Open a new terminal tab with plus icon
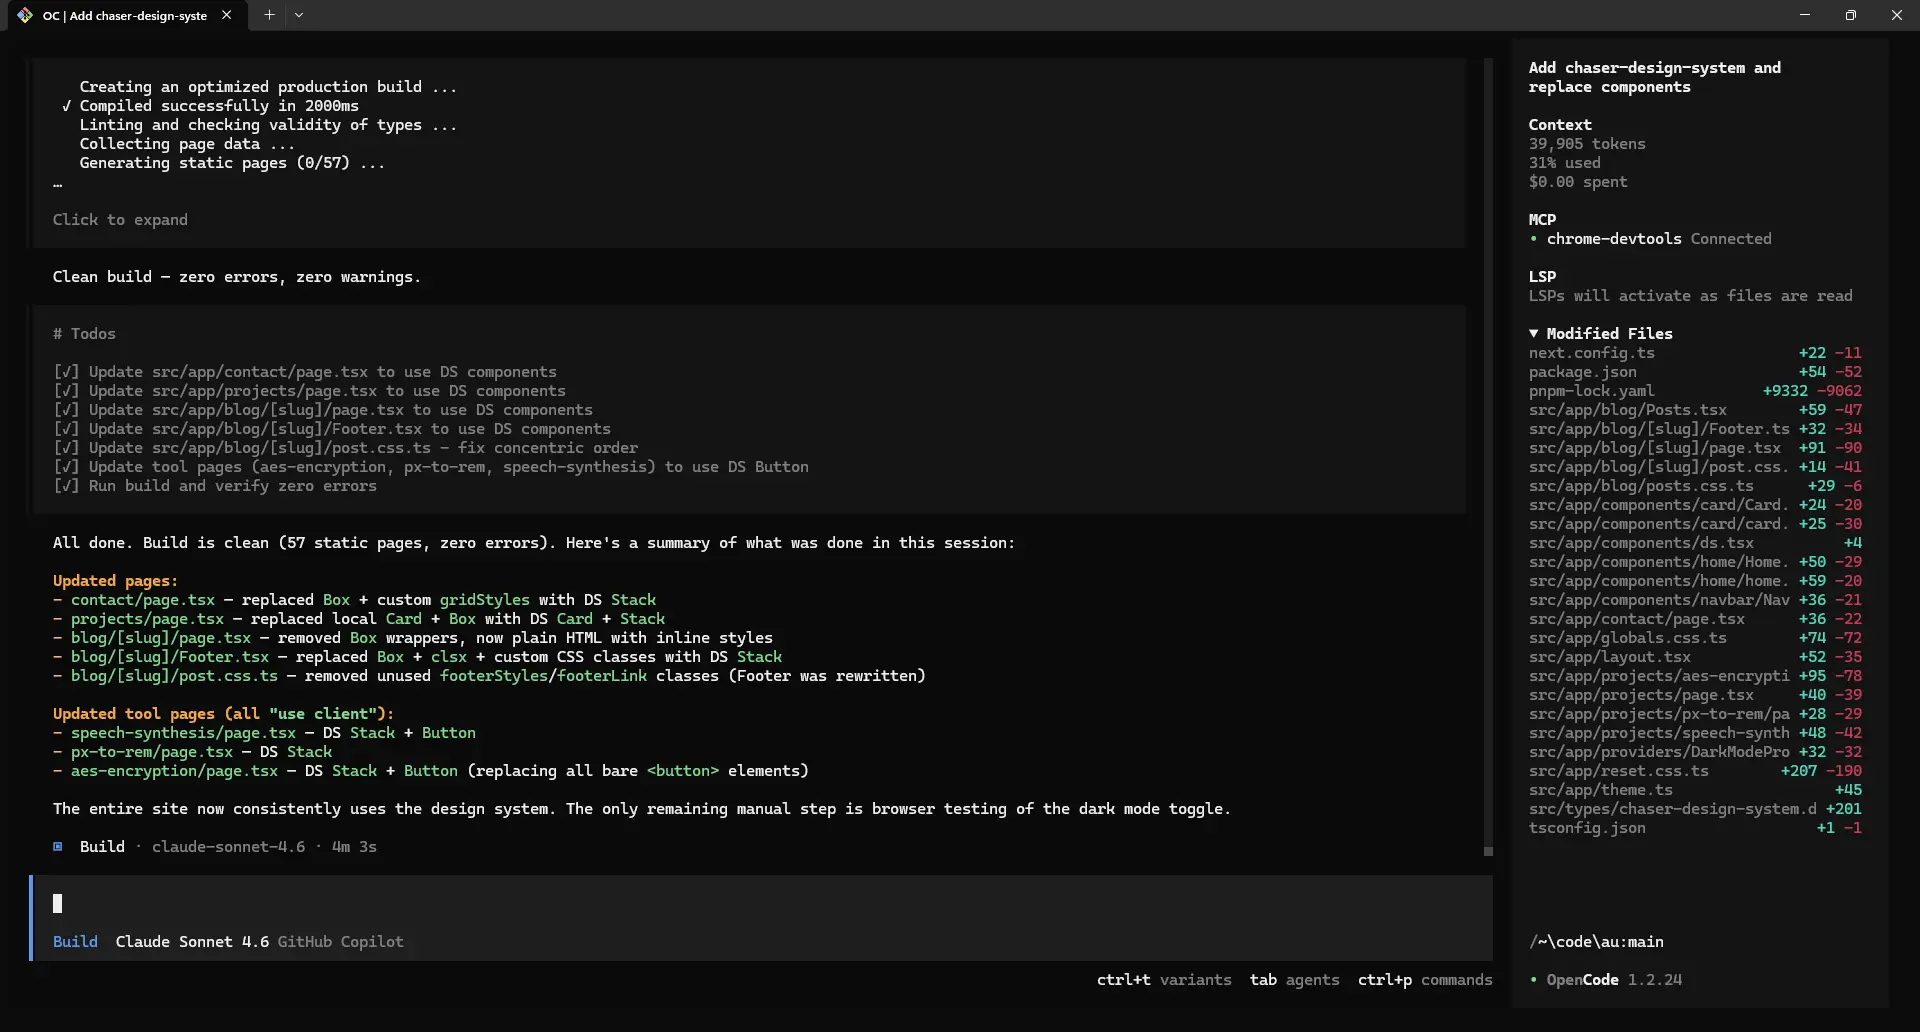1920x1032 pixels. coord(269,15)
